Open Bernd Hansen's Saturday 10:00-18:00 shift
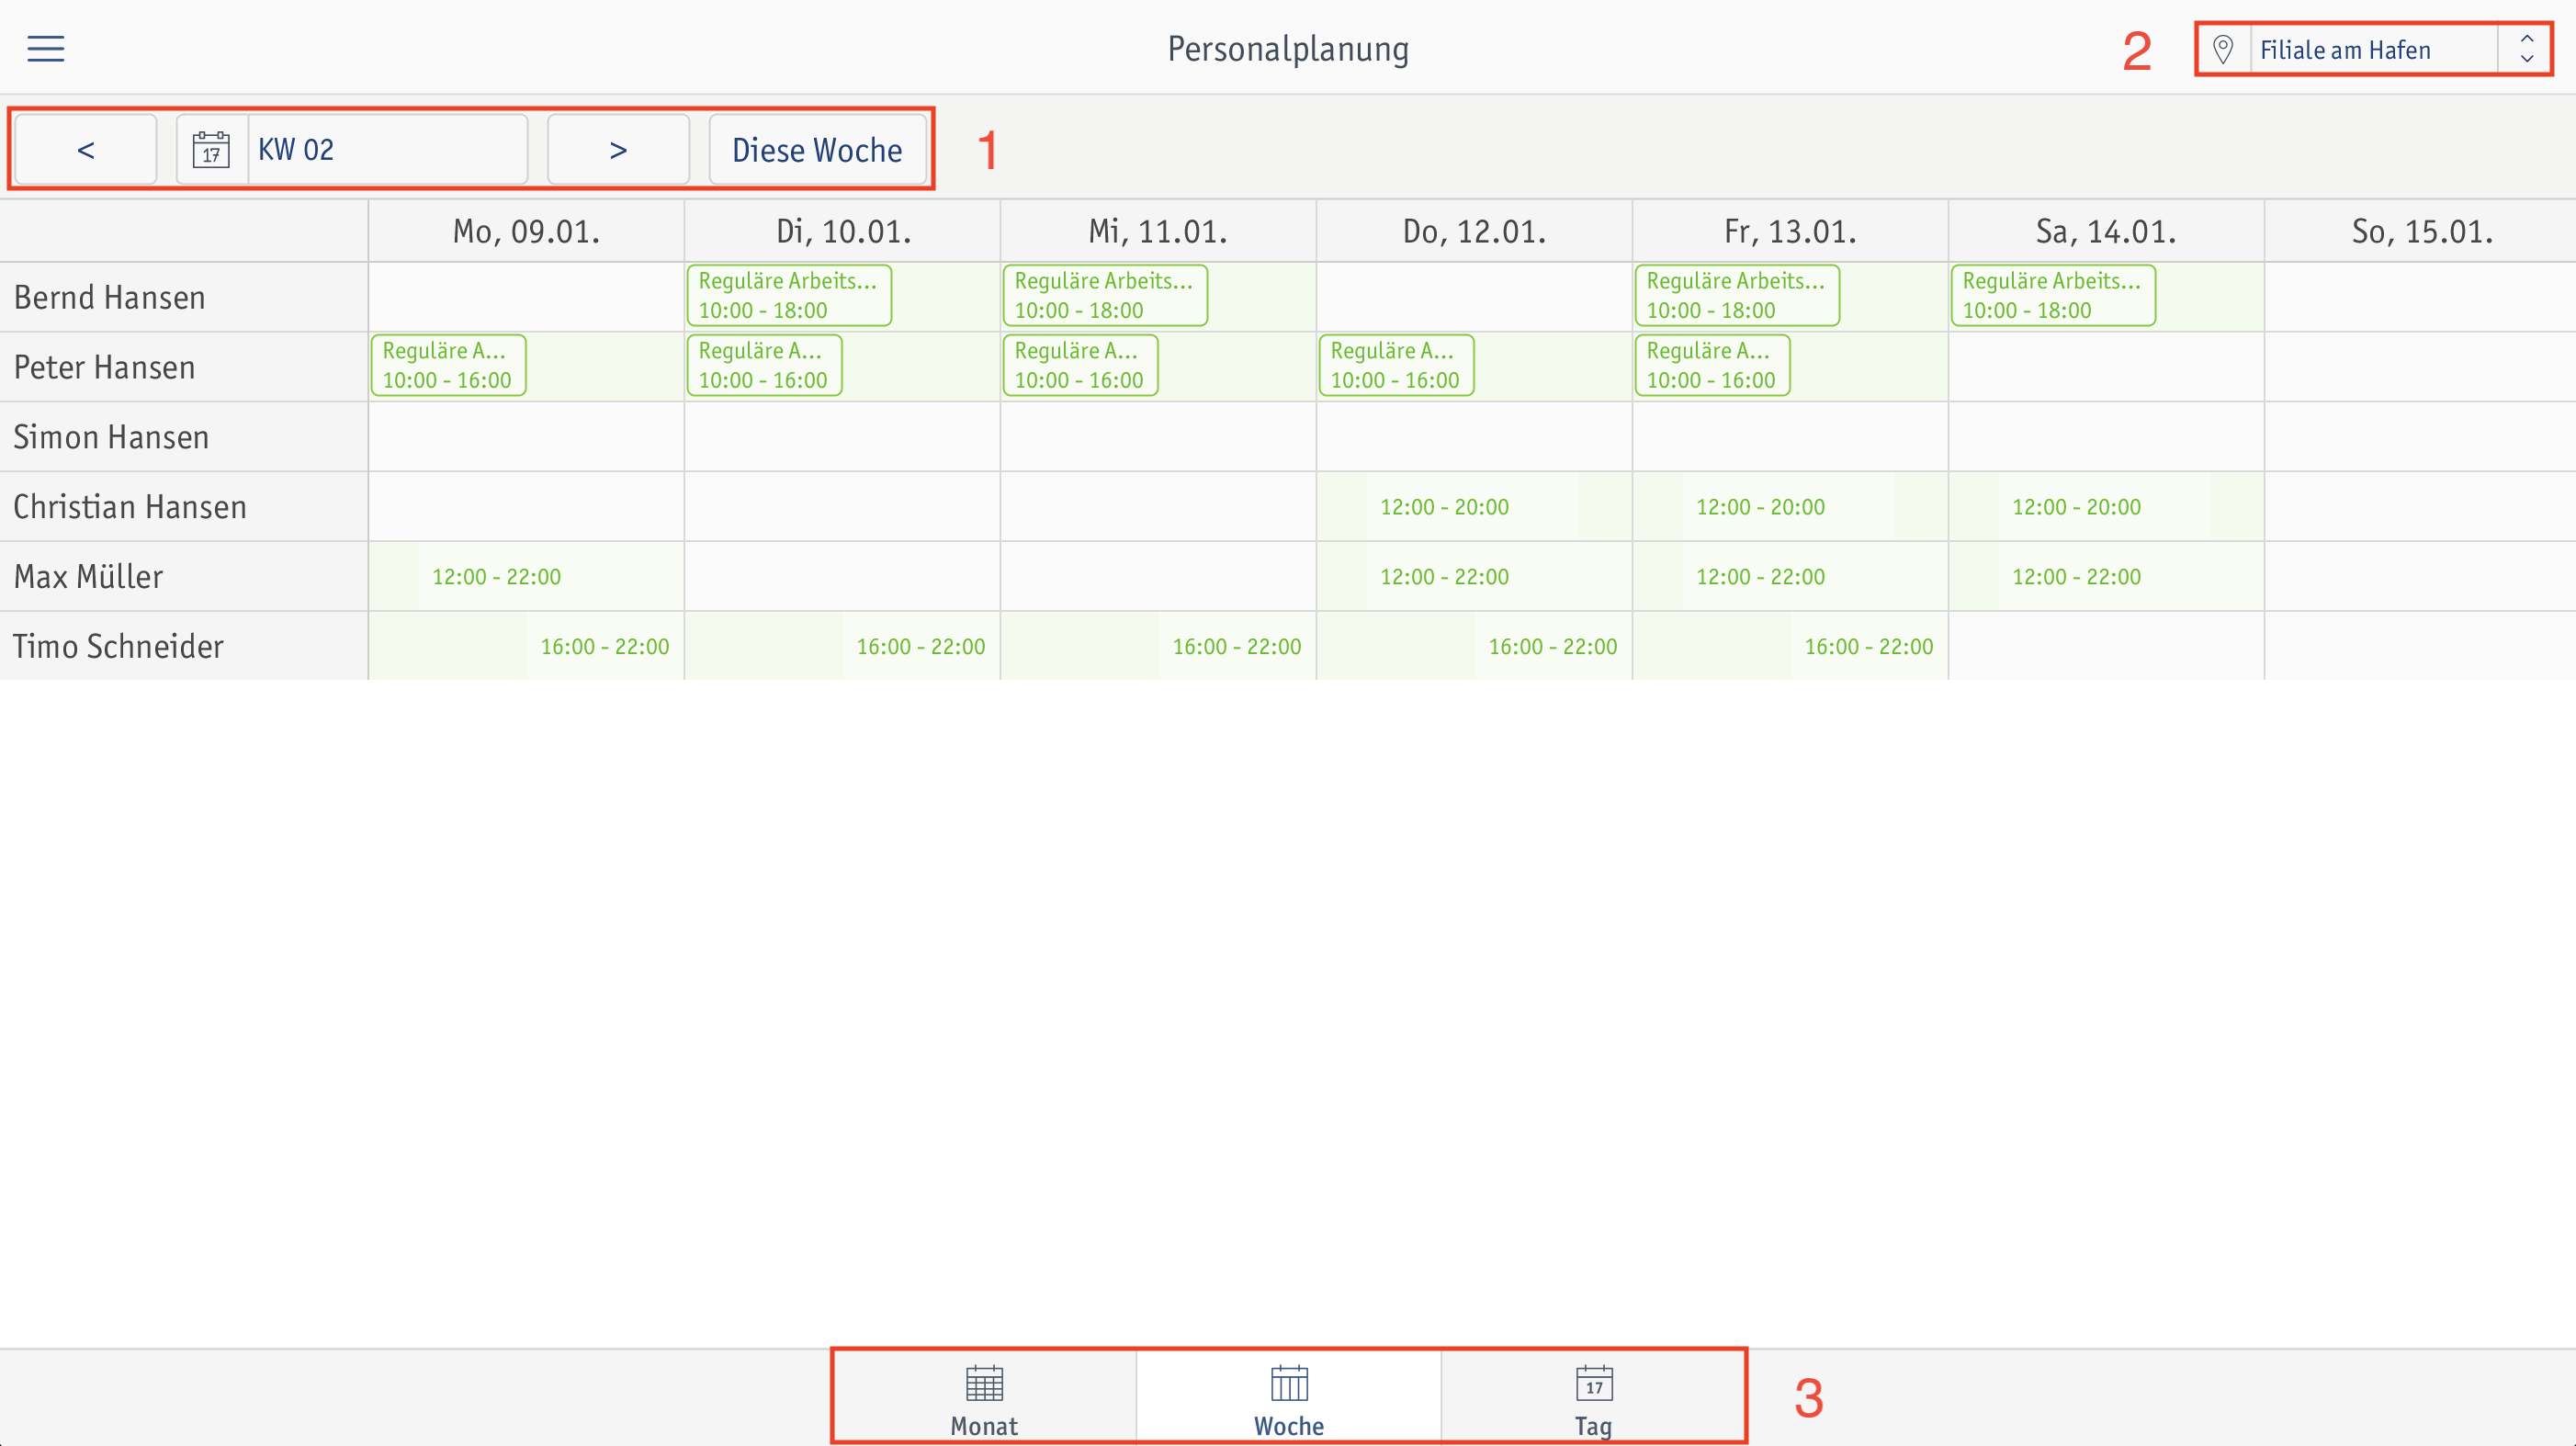 pos(2053,296)
